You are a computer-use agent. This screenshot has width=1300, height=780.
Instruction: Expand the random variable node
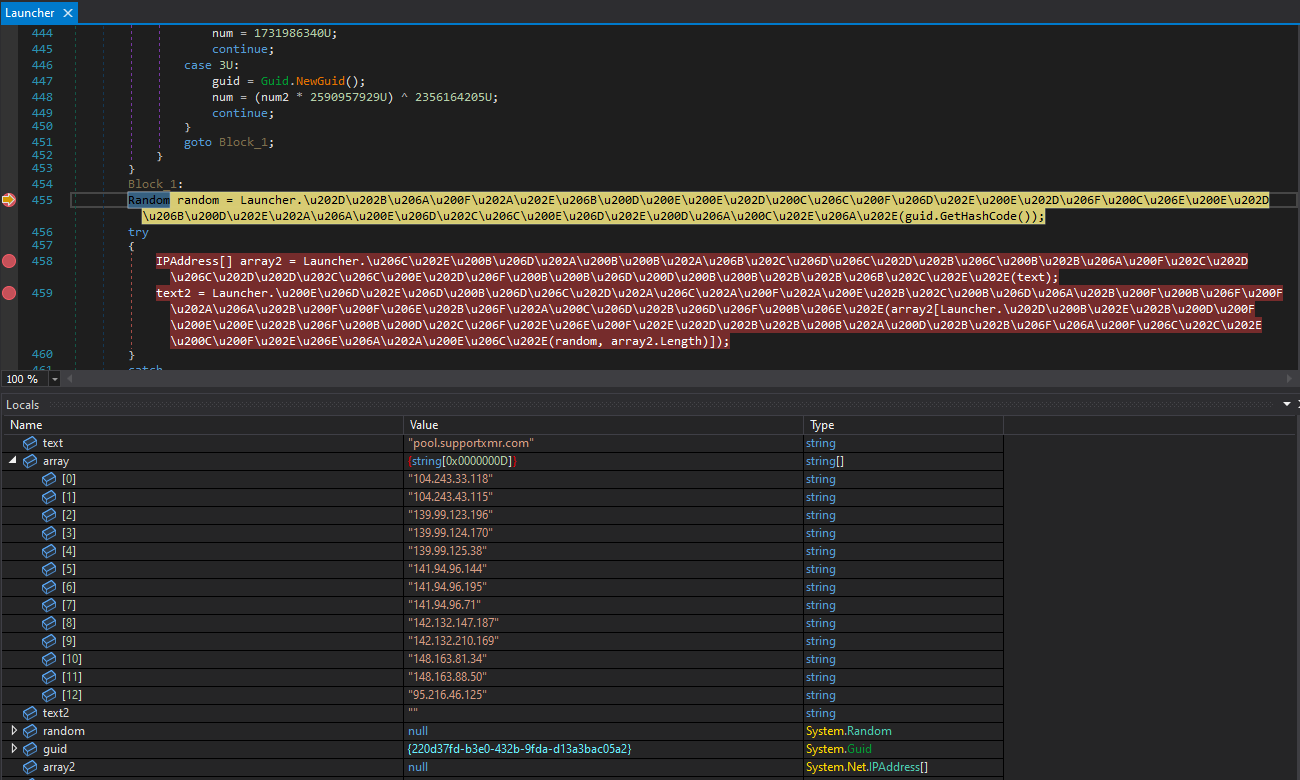point(13,731)
